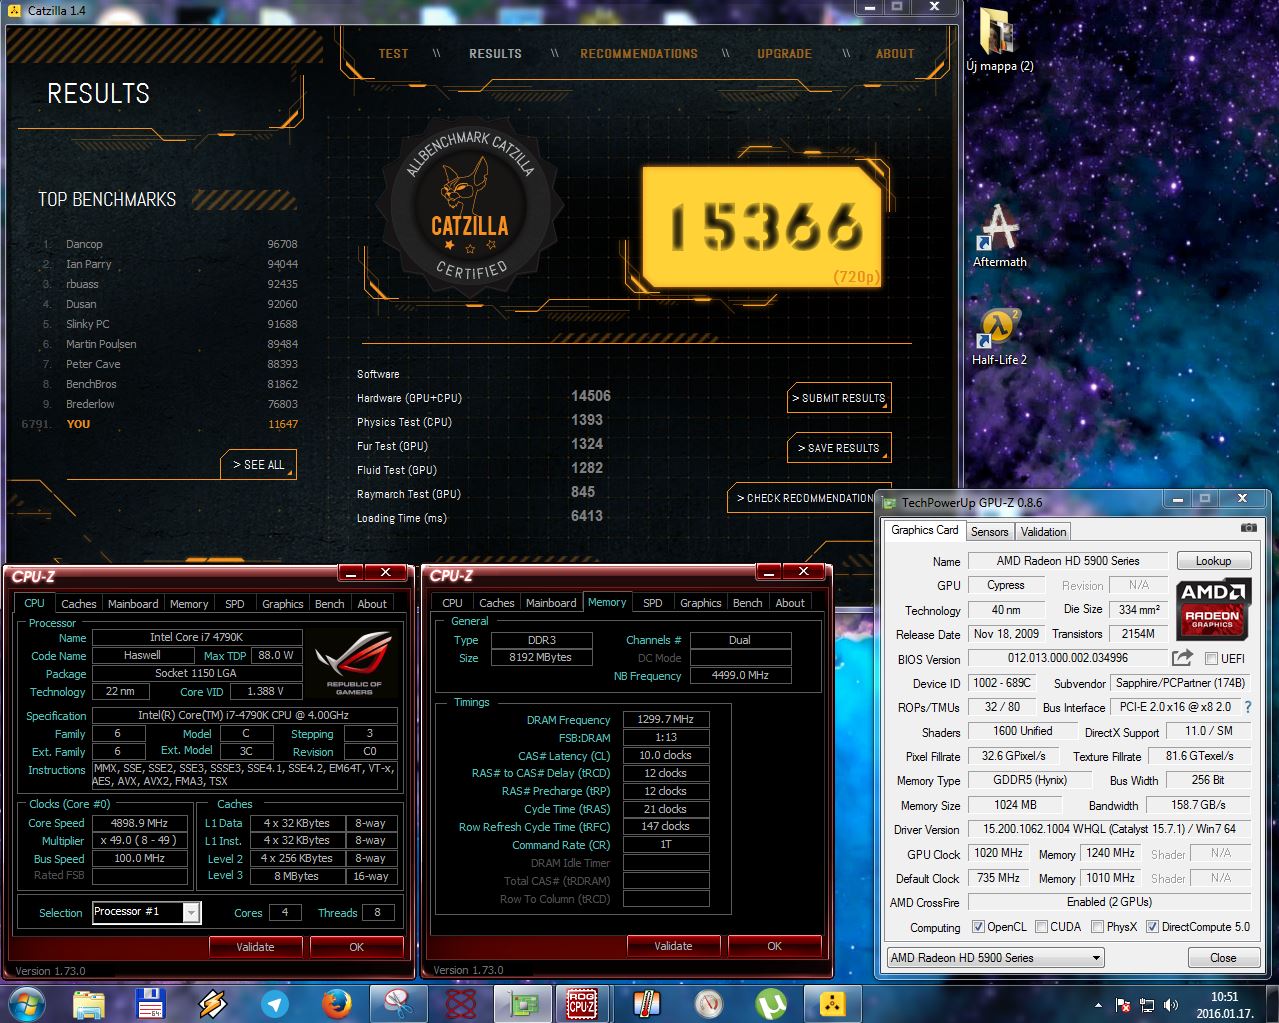The width and height of the screenshot is (1279, 1023).
Task: Open Mainboard tab in left CPU-Z
Action: [x=133, y=604]
